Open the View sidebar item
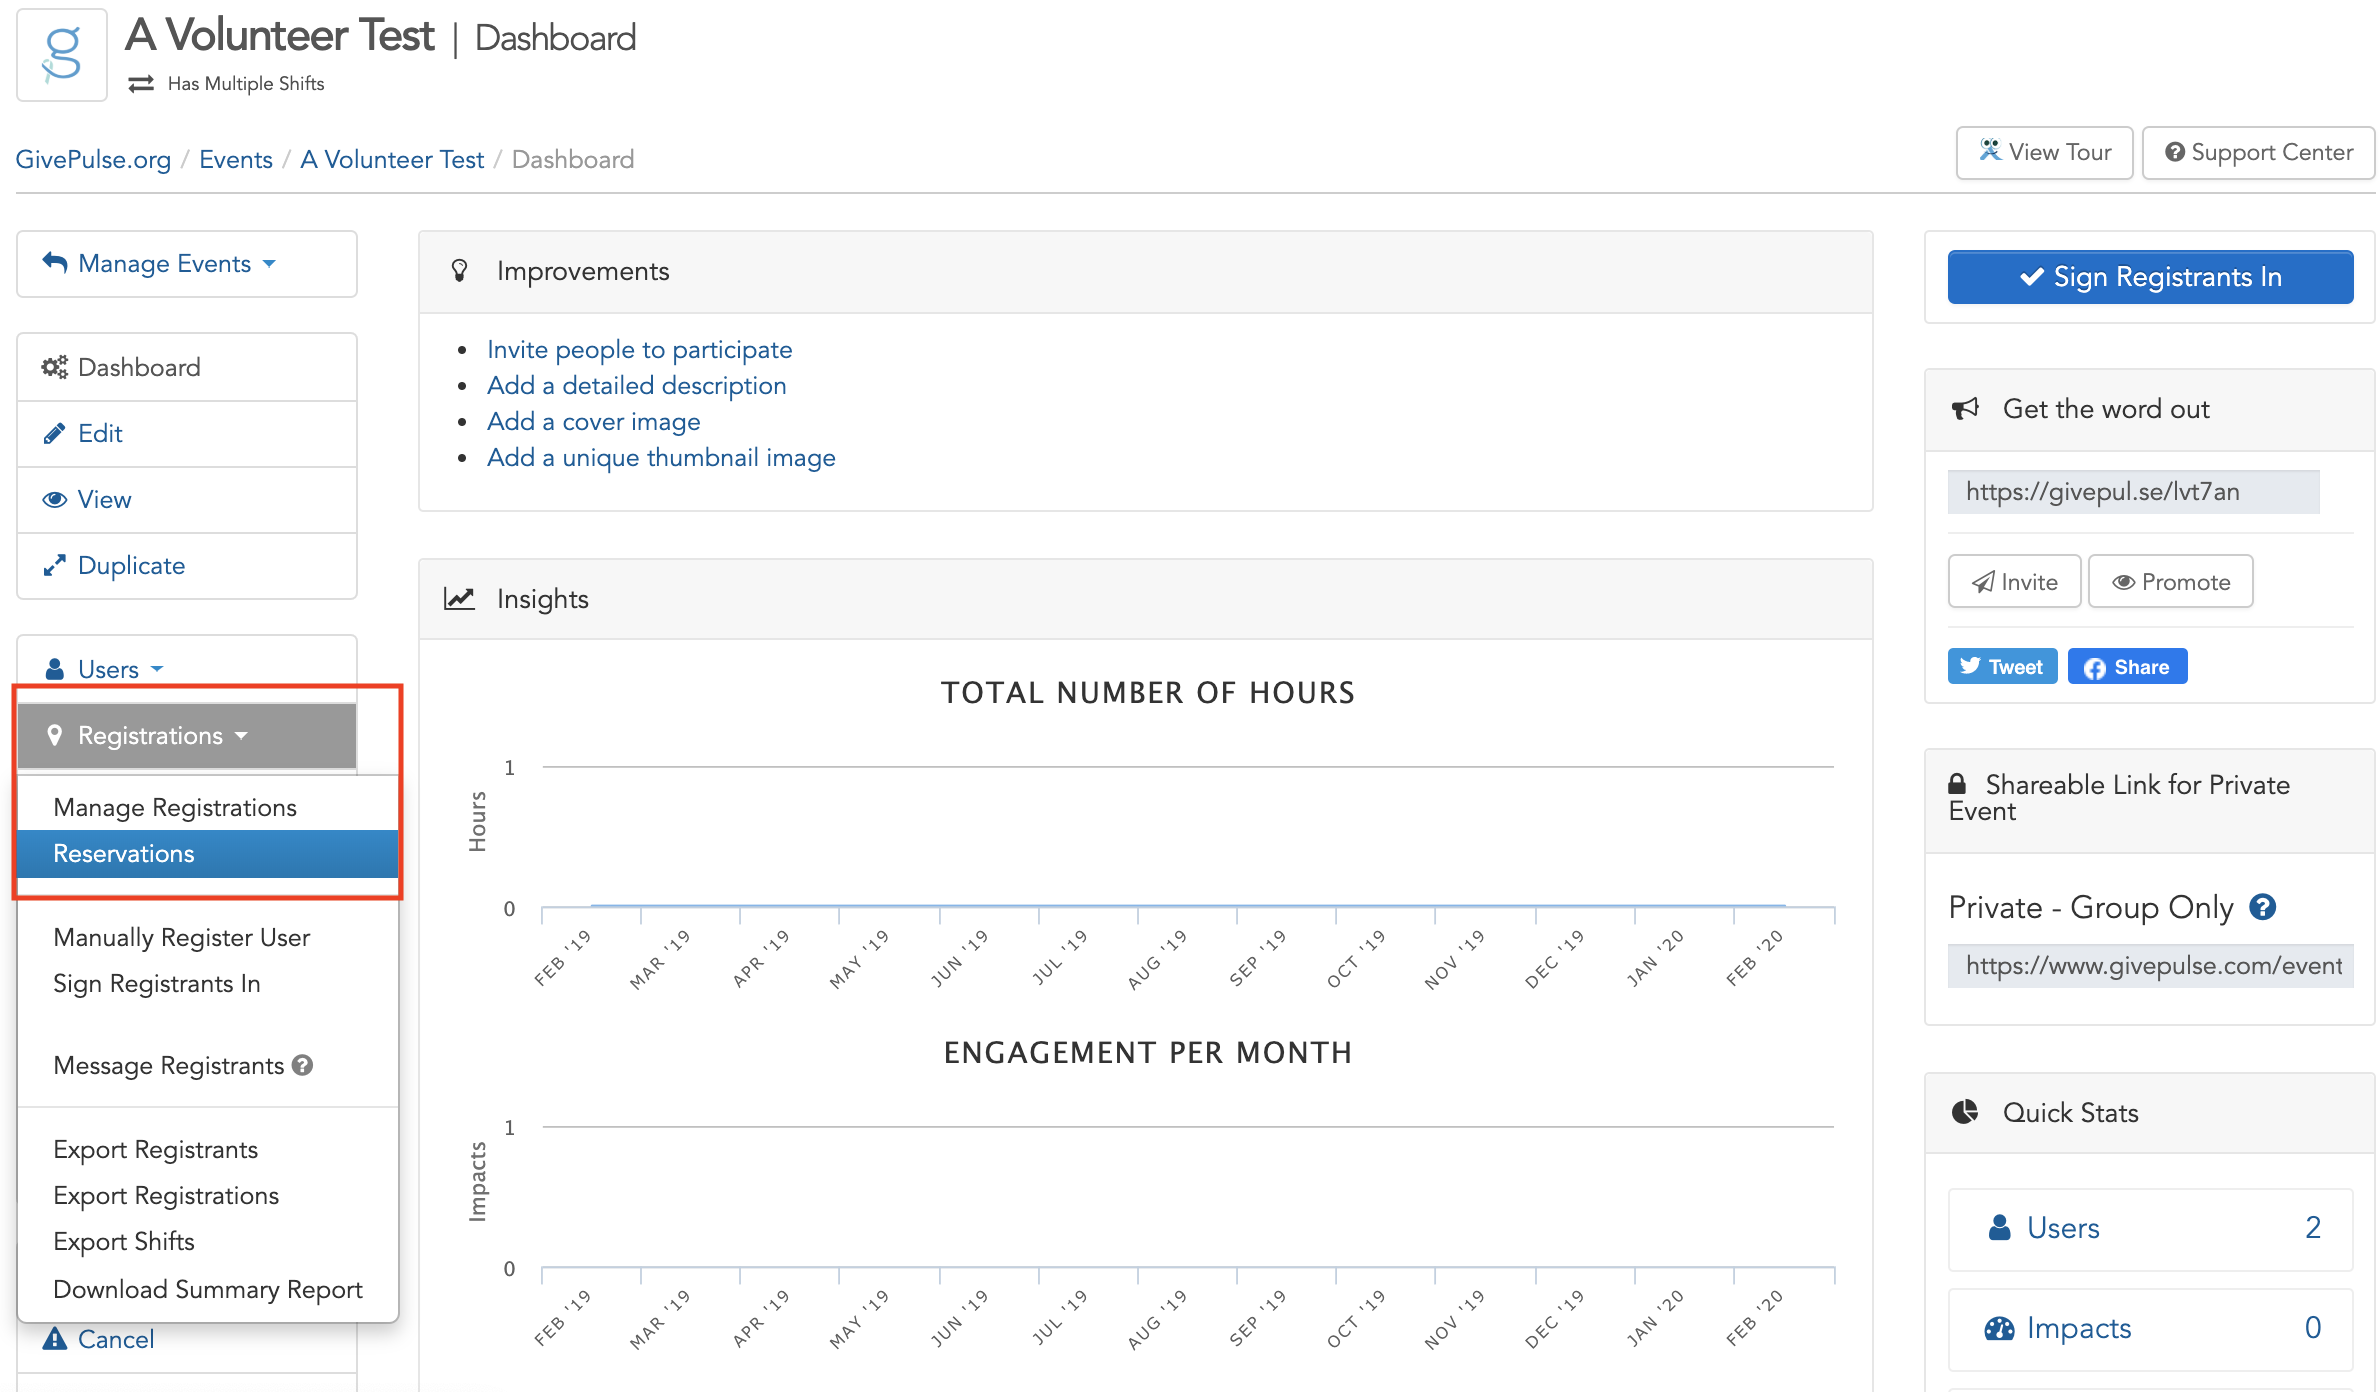 tap(187, 499)
